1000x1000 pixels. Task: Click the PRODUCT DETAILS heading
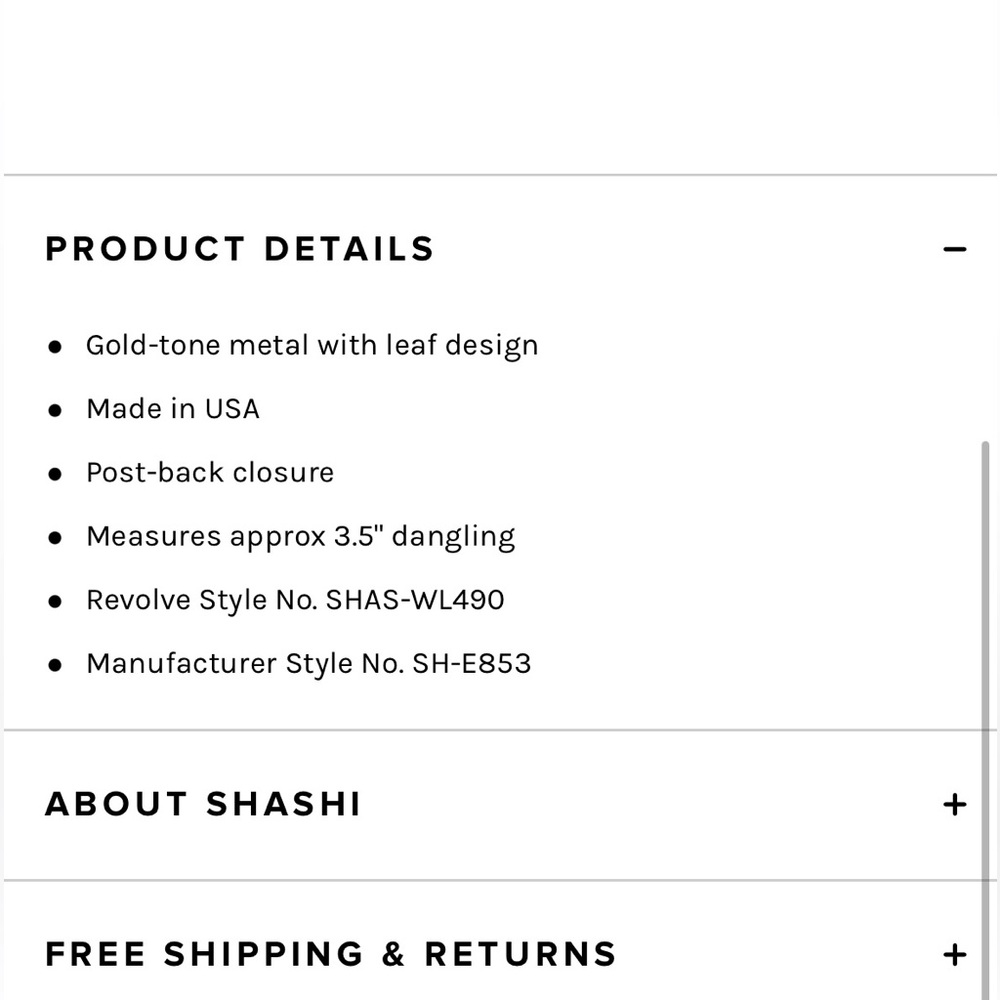click(x=240, y=249)
